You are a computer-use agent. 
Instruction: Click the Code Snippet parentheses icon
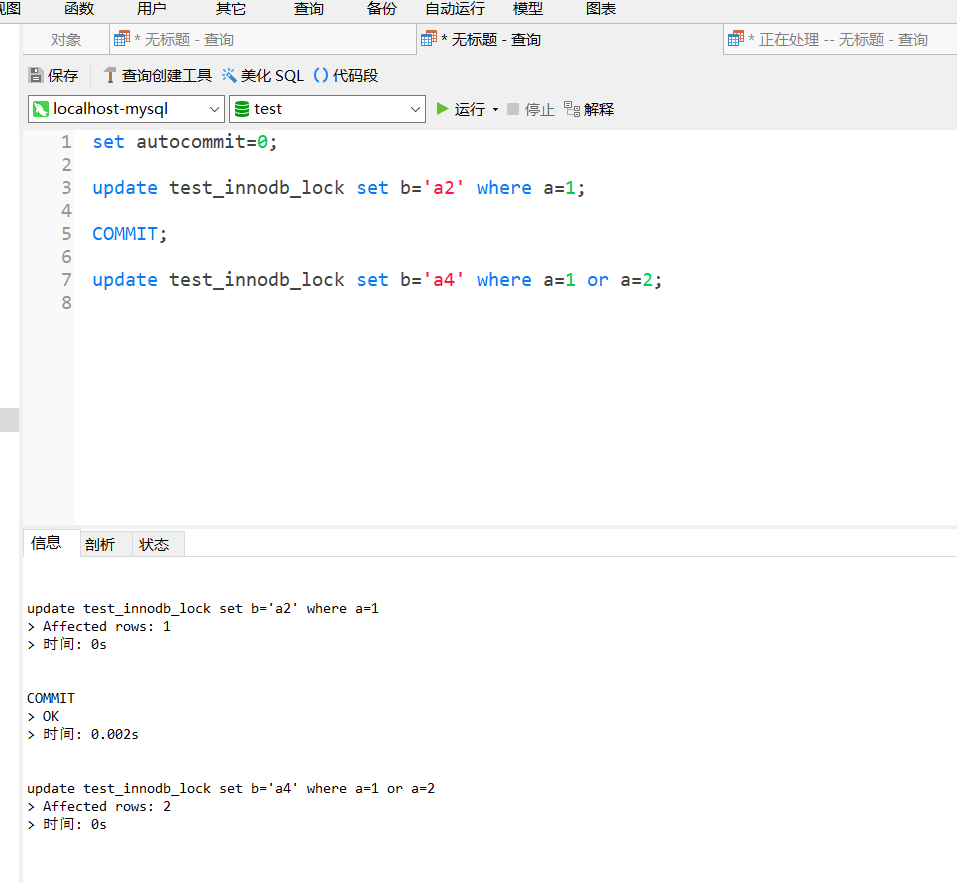(x=320, y=75)
